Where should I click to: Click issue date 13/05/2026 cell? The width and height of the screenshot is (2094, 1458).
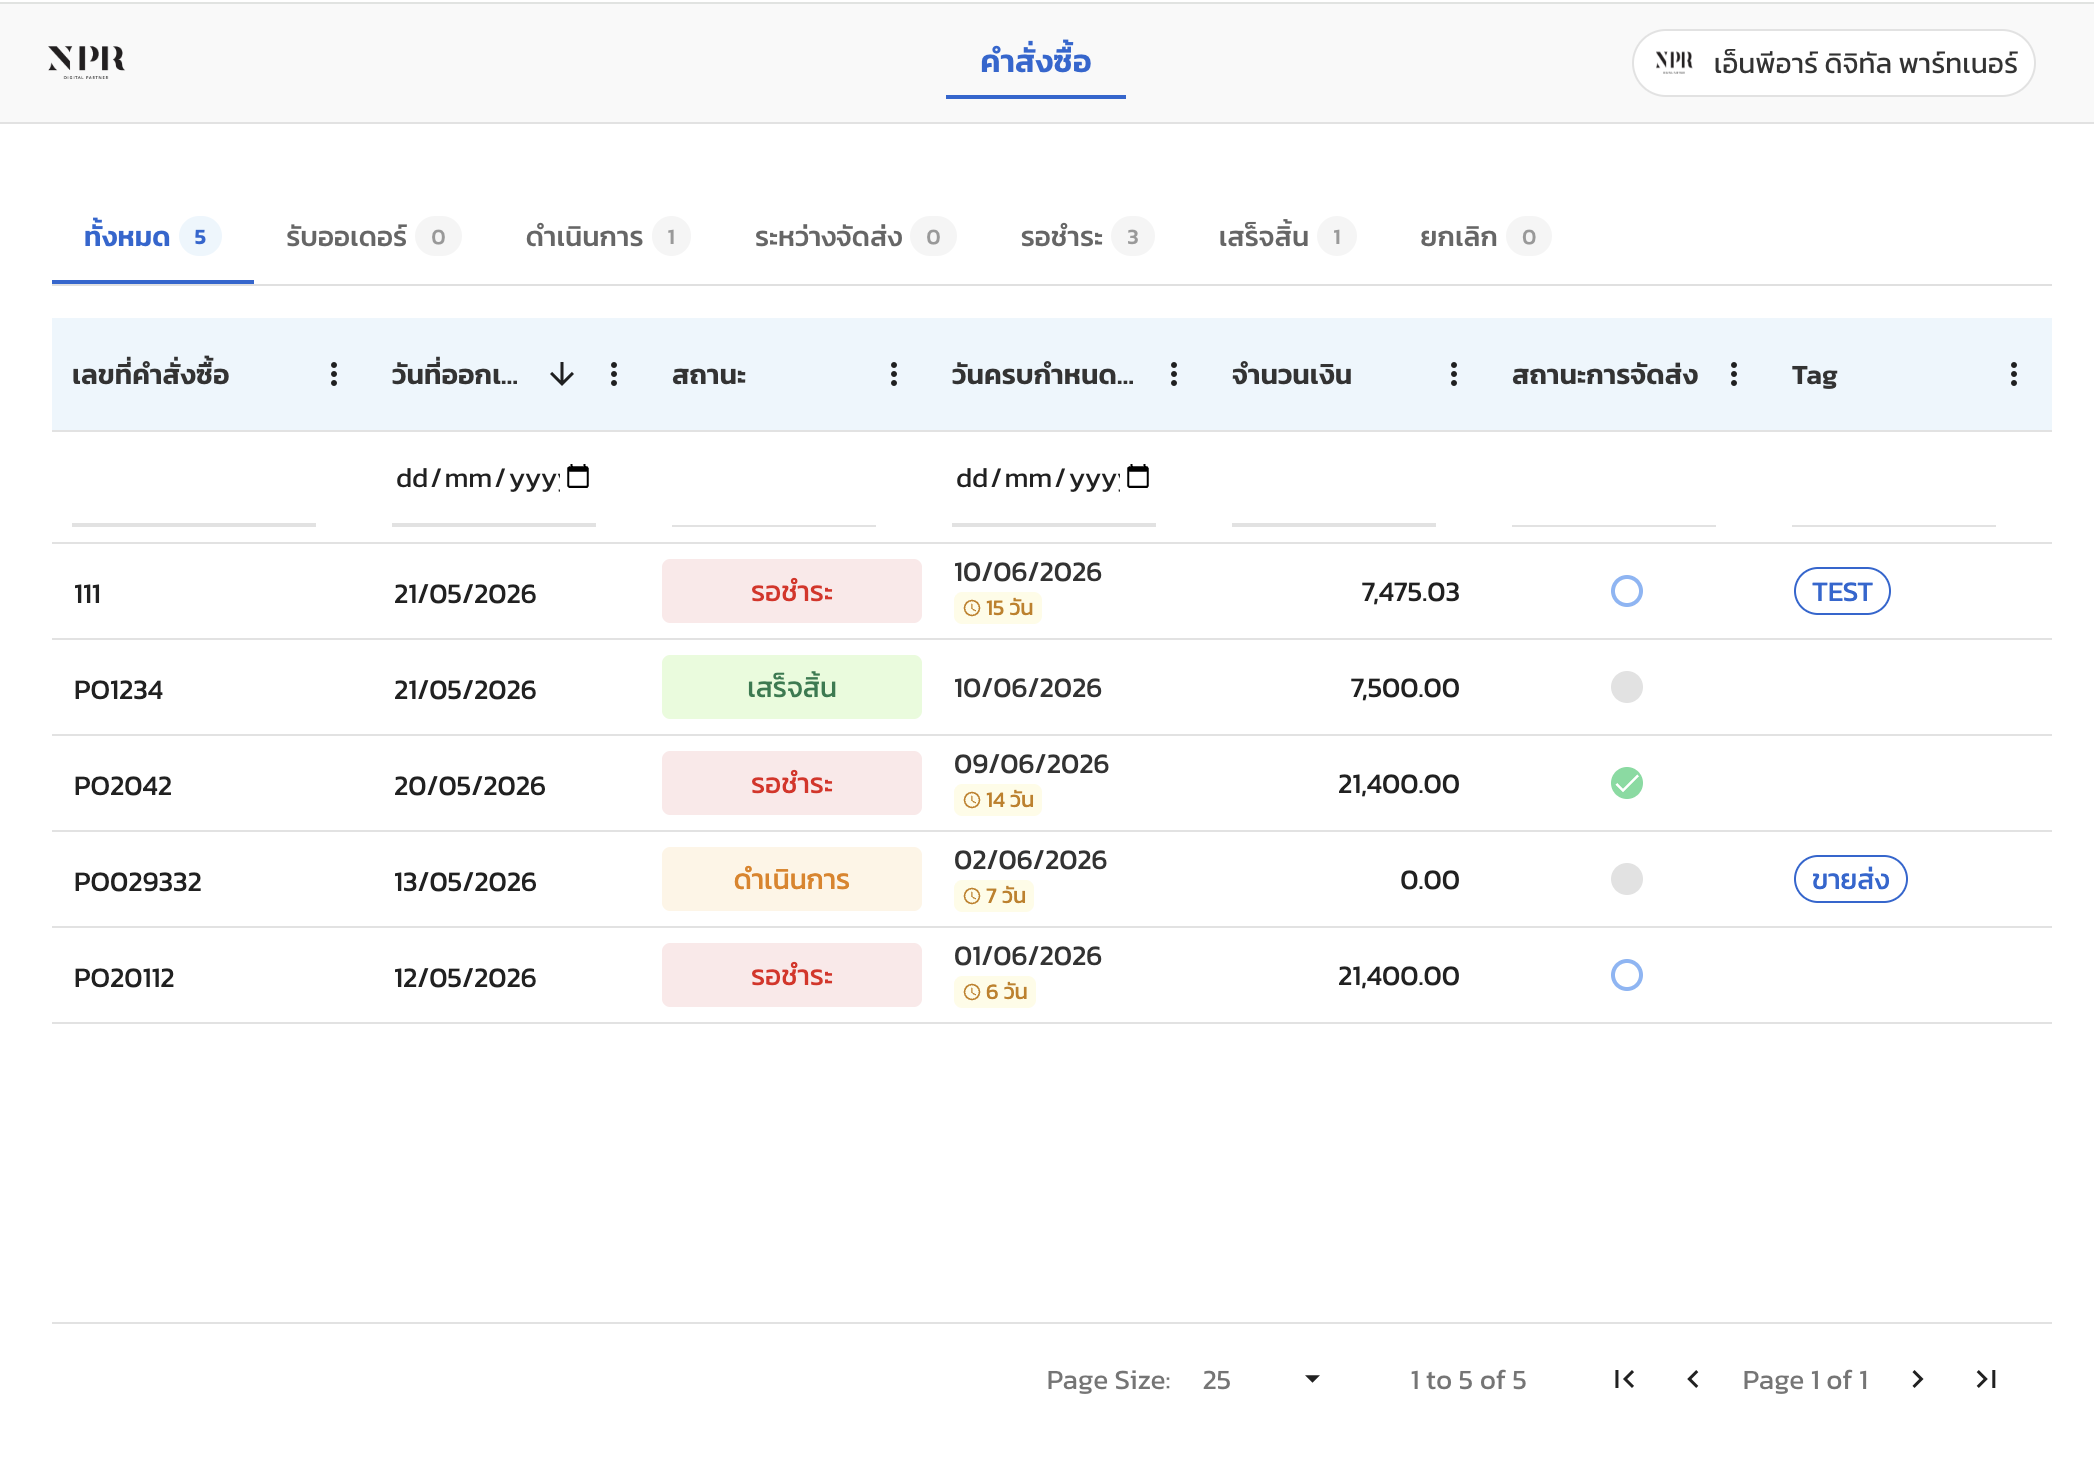pos(465,882)
